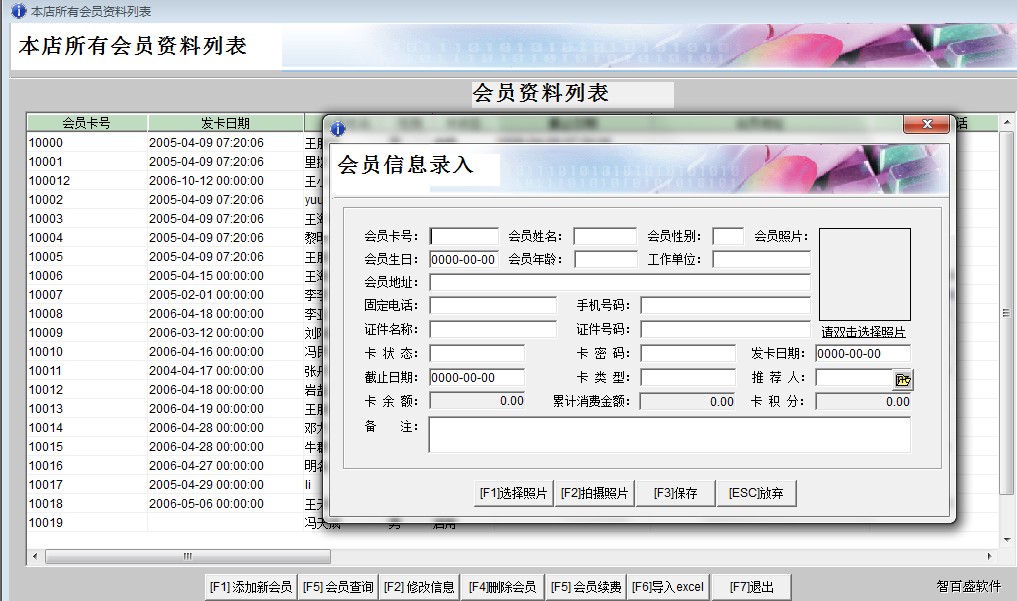
Task: Focus the card type field
Action: pyautogui.click(x=688, y=377)
